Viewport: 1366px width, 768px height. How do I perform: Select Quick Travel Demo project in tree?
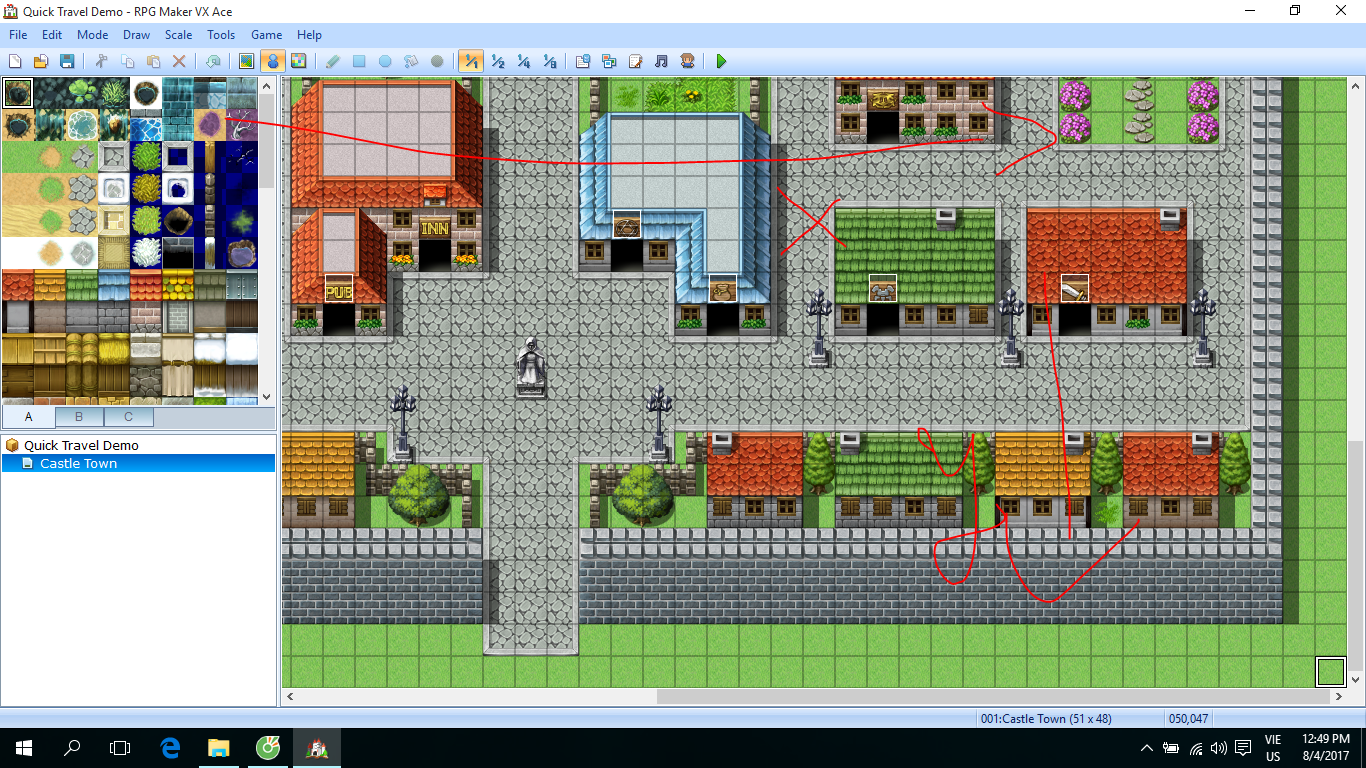(81, 445)
